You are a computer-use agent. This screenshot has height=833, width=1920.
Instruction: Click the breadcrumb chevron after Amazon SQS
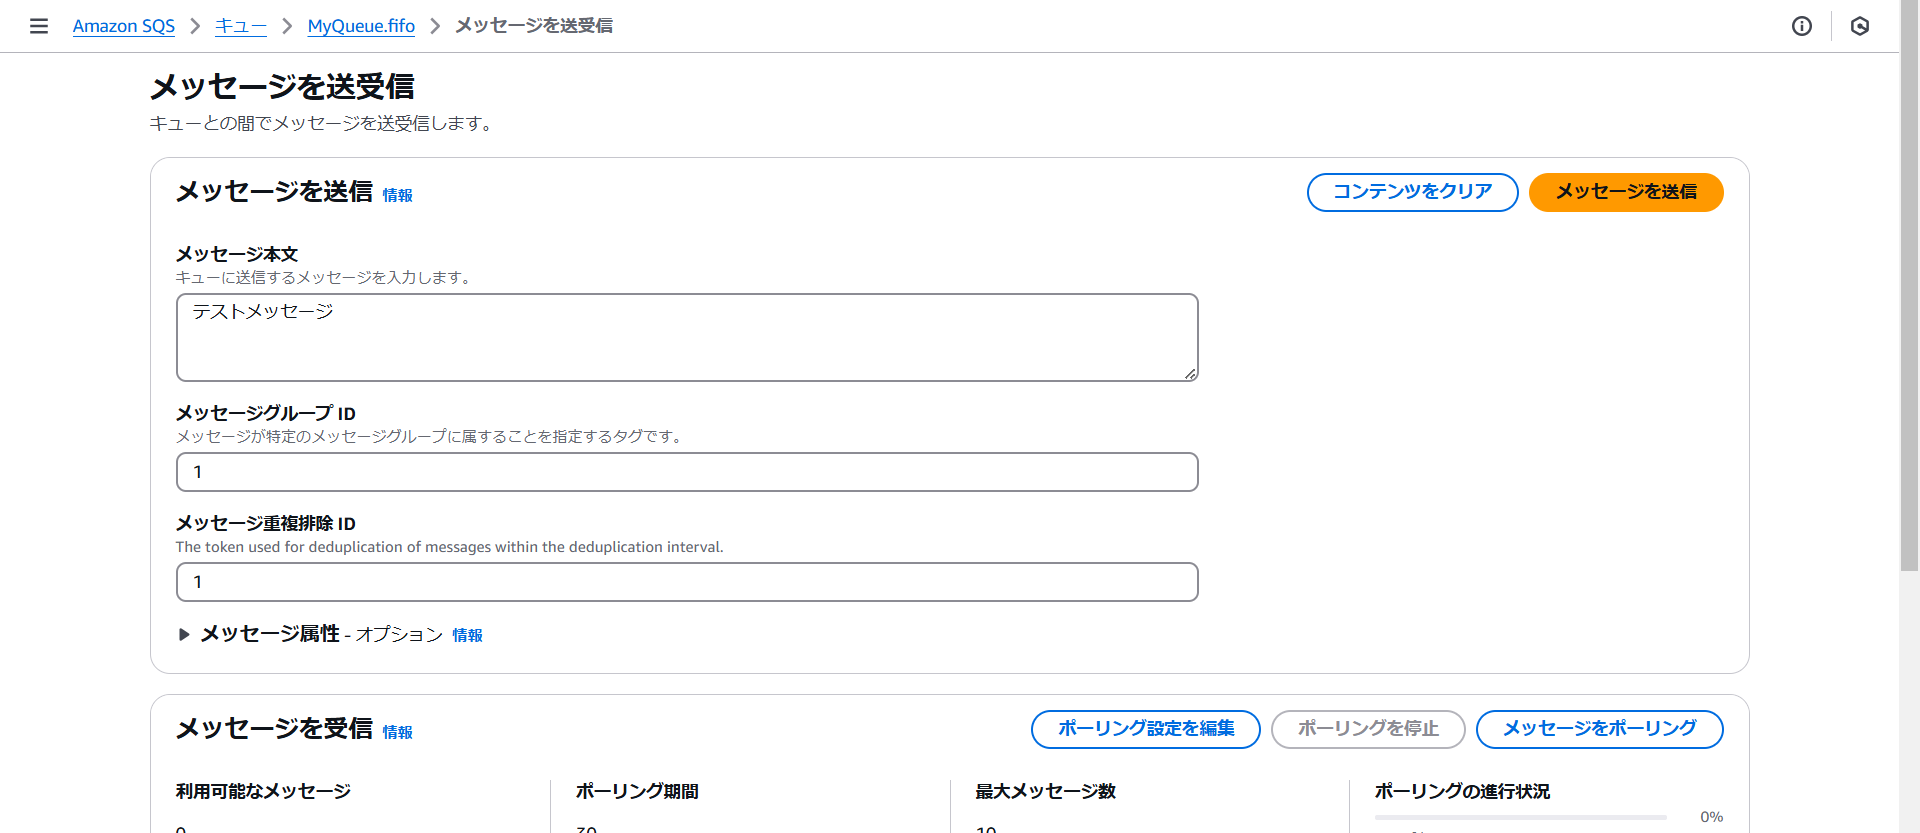[195, 26]
